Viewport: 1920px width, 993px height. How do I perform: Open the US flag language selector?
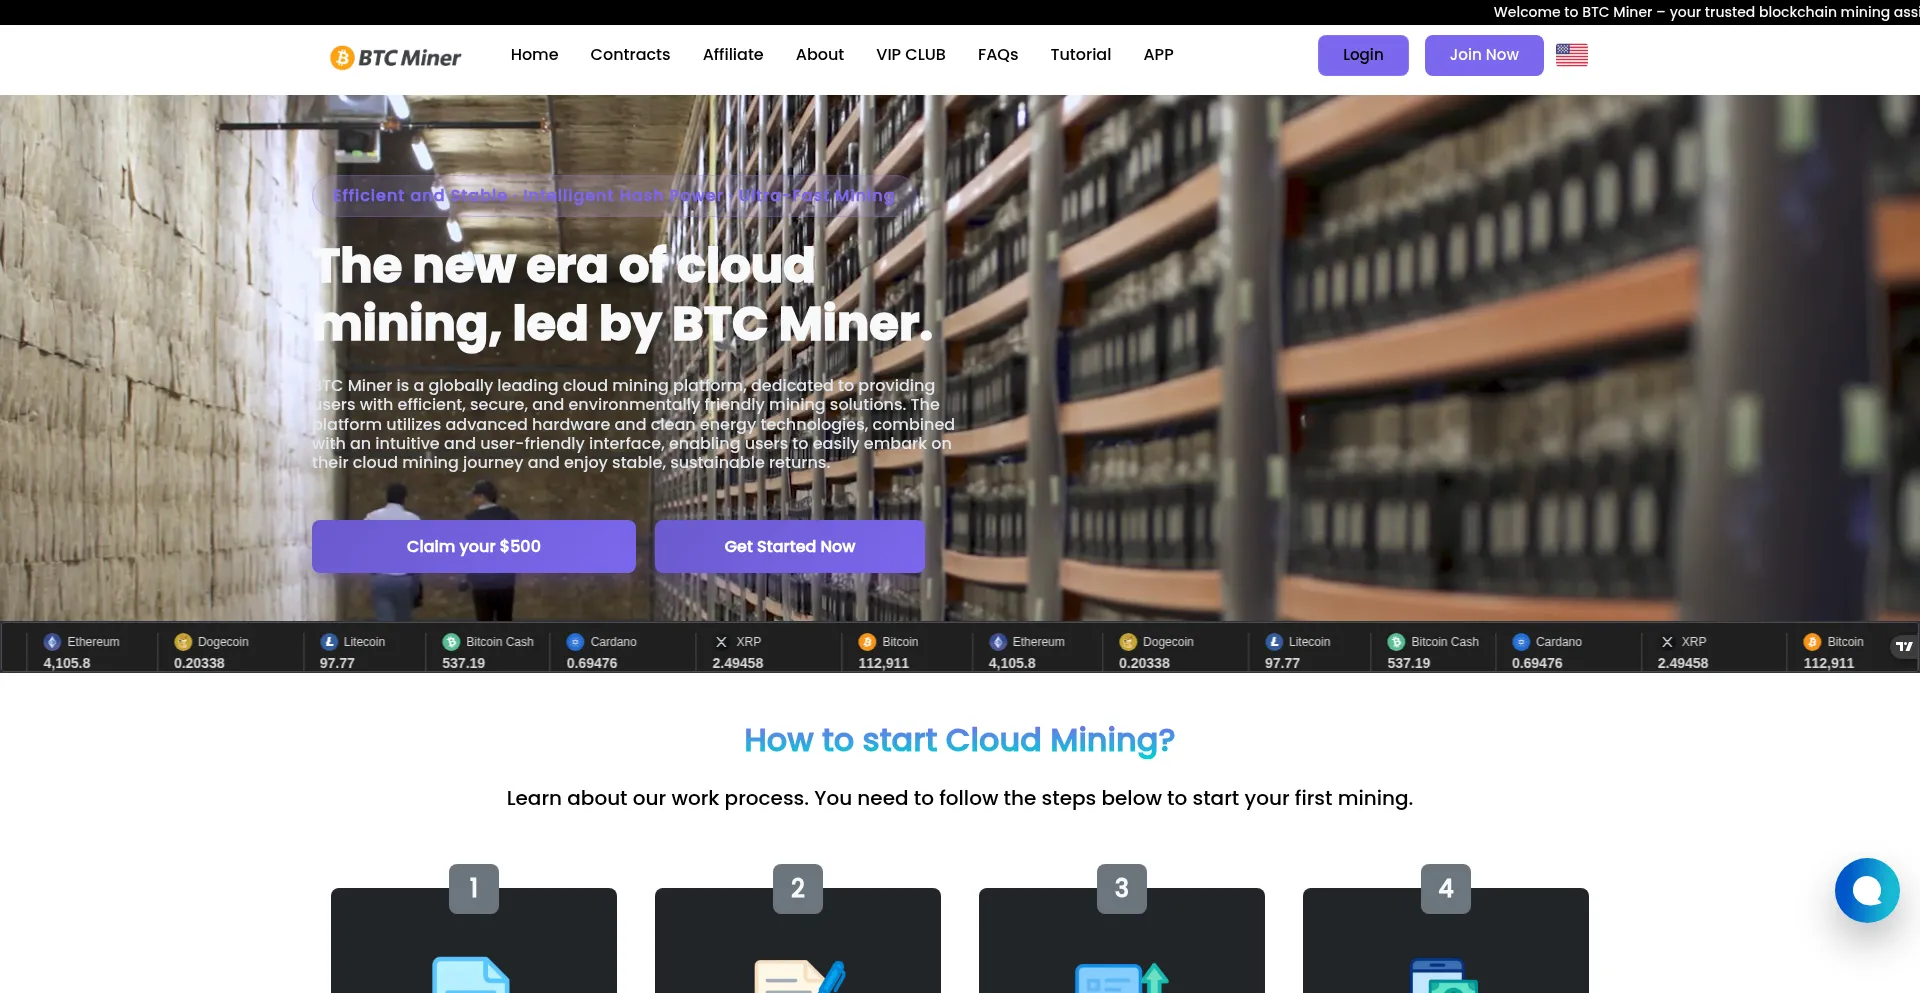tap(1572, 55)
